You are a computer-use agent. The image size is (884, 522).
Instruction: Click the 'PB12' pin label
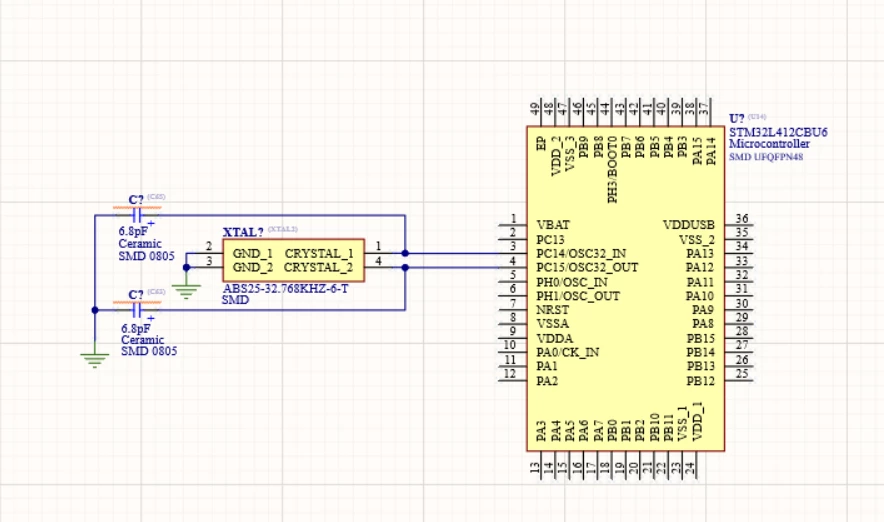(x=700, y=381)
